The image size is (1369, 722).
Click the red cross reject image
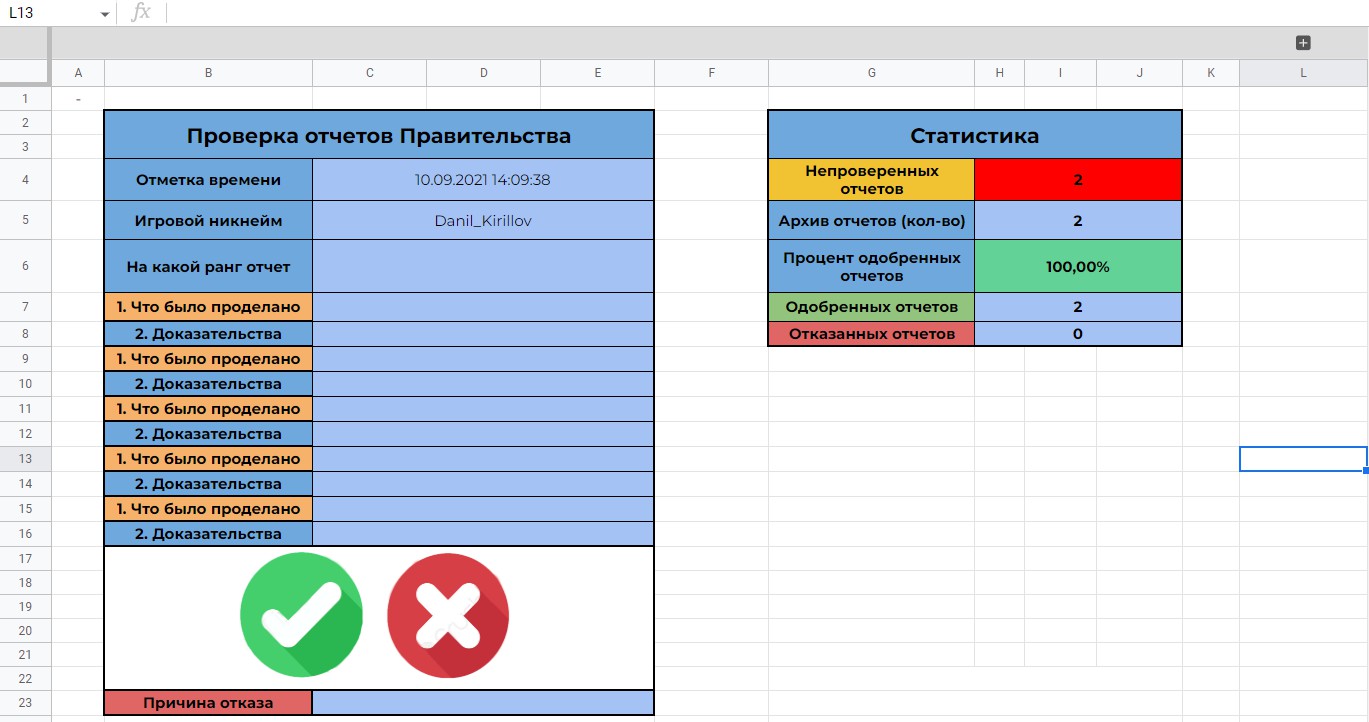coord(448,617)
